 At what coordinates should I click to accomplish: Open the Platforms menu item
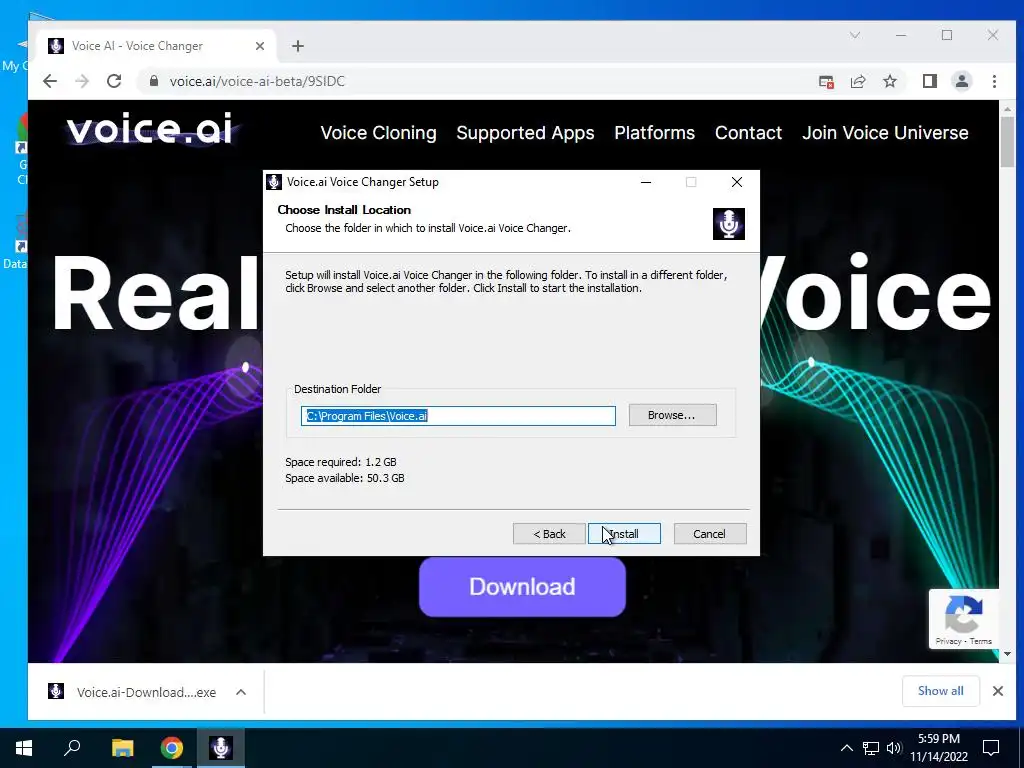tap(654, 133)
